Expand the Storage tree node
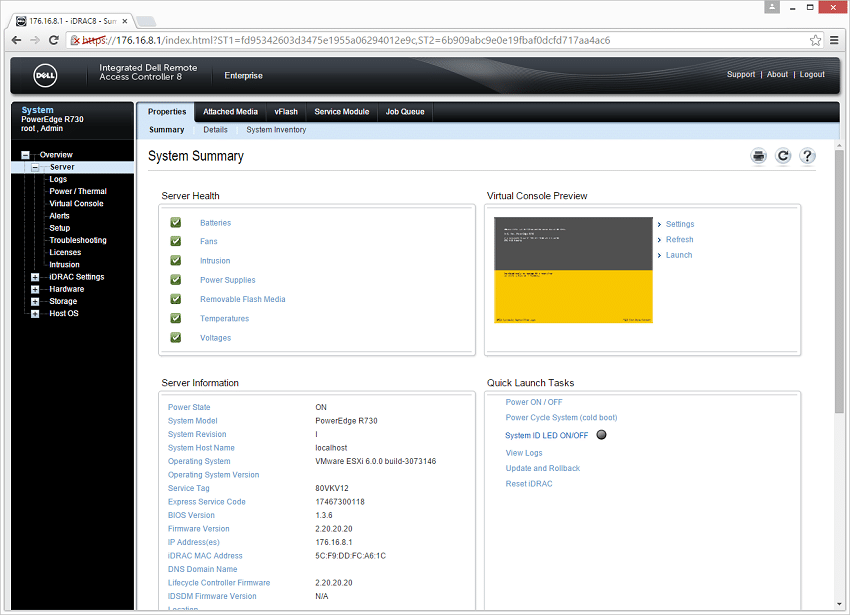This screenshot has height=615, width=850. pyautogui.click(x=35, y=302)
